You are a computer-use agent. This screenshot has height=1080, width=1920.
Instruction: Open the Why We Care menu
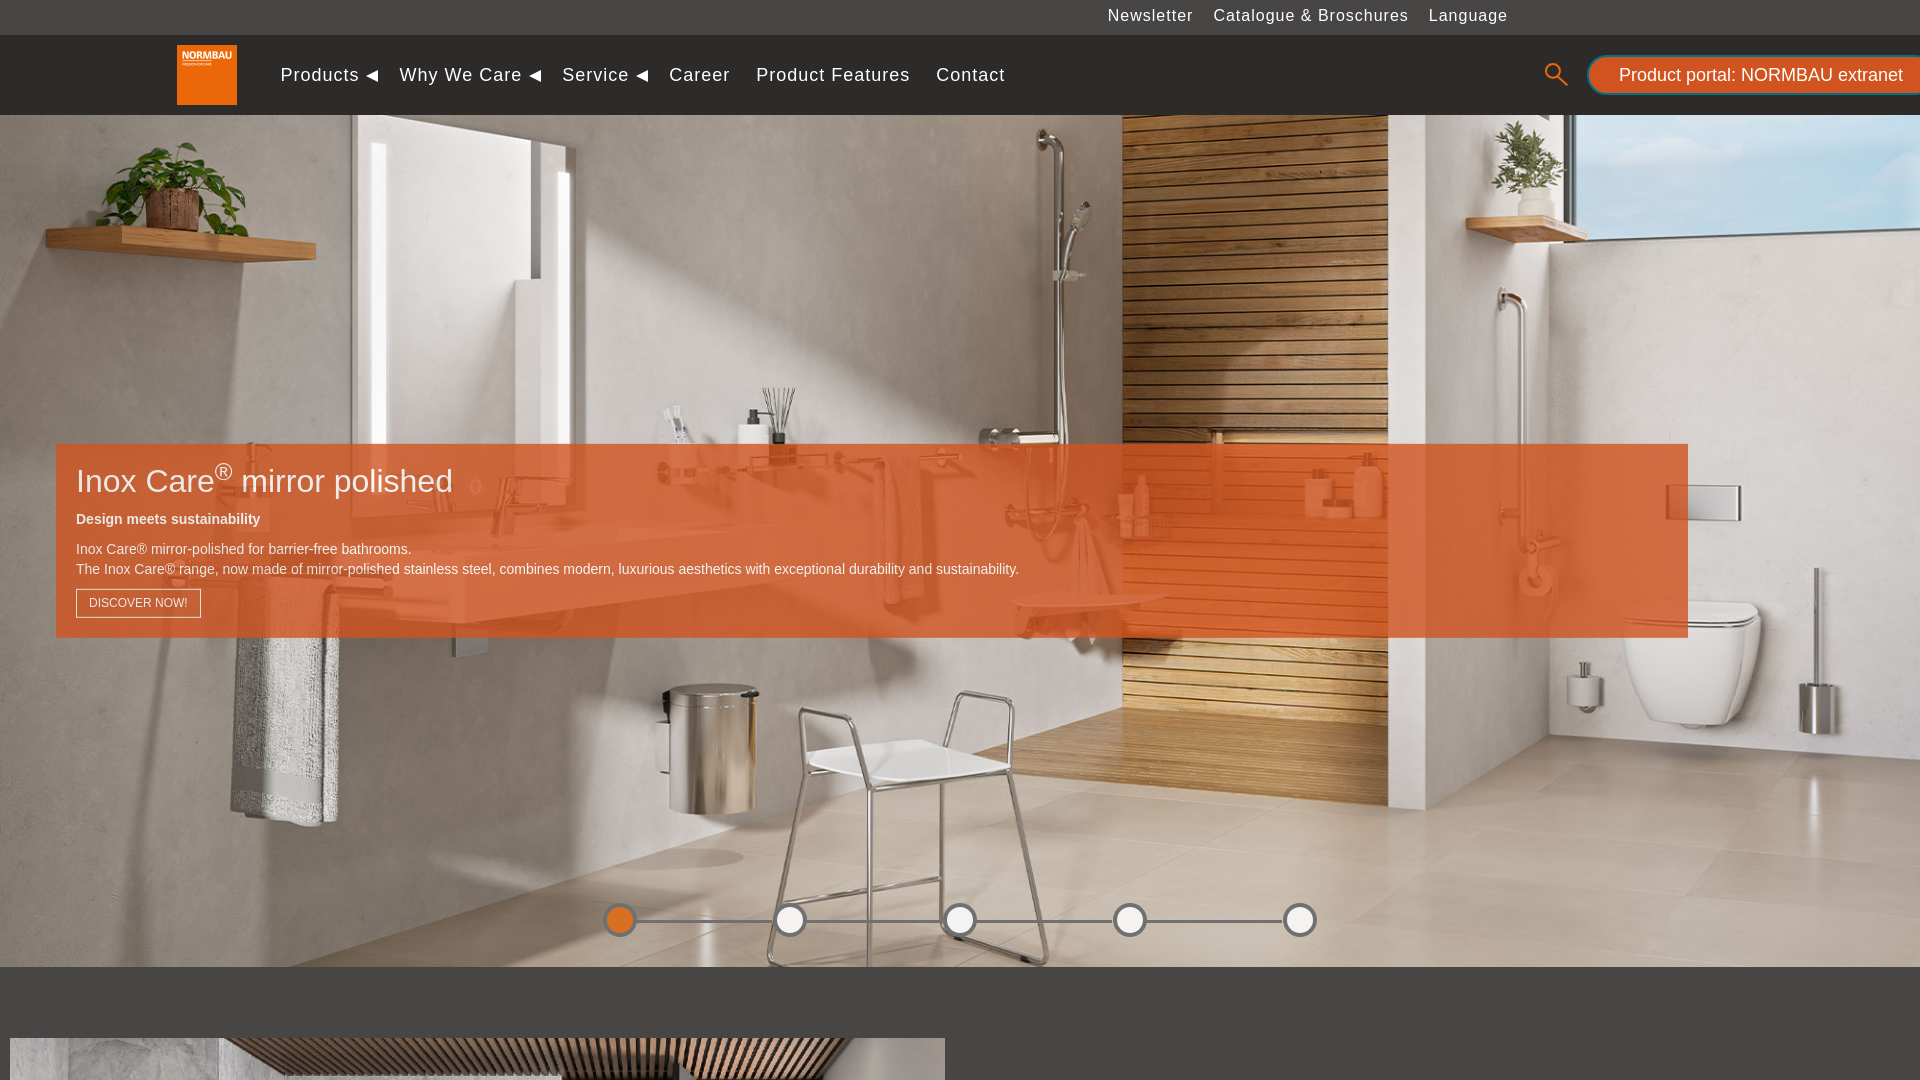click(461, 75)
